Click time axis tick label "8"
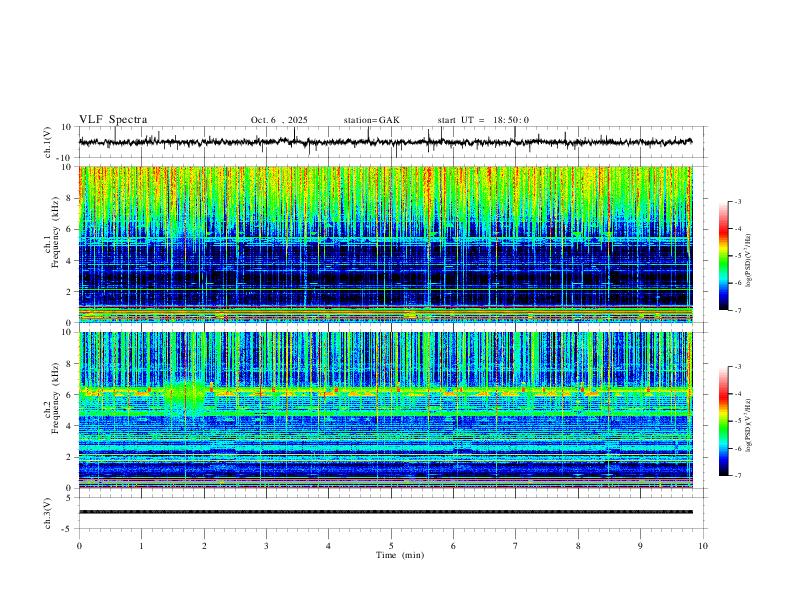 [x=578, y=546]
